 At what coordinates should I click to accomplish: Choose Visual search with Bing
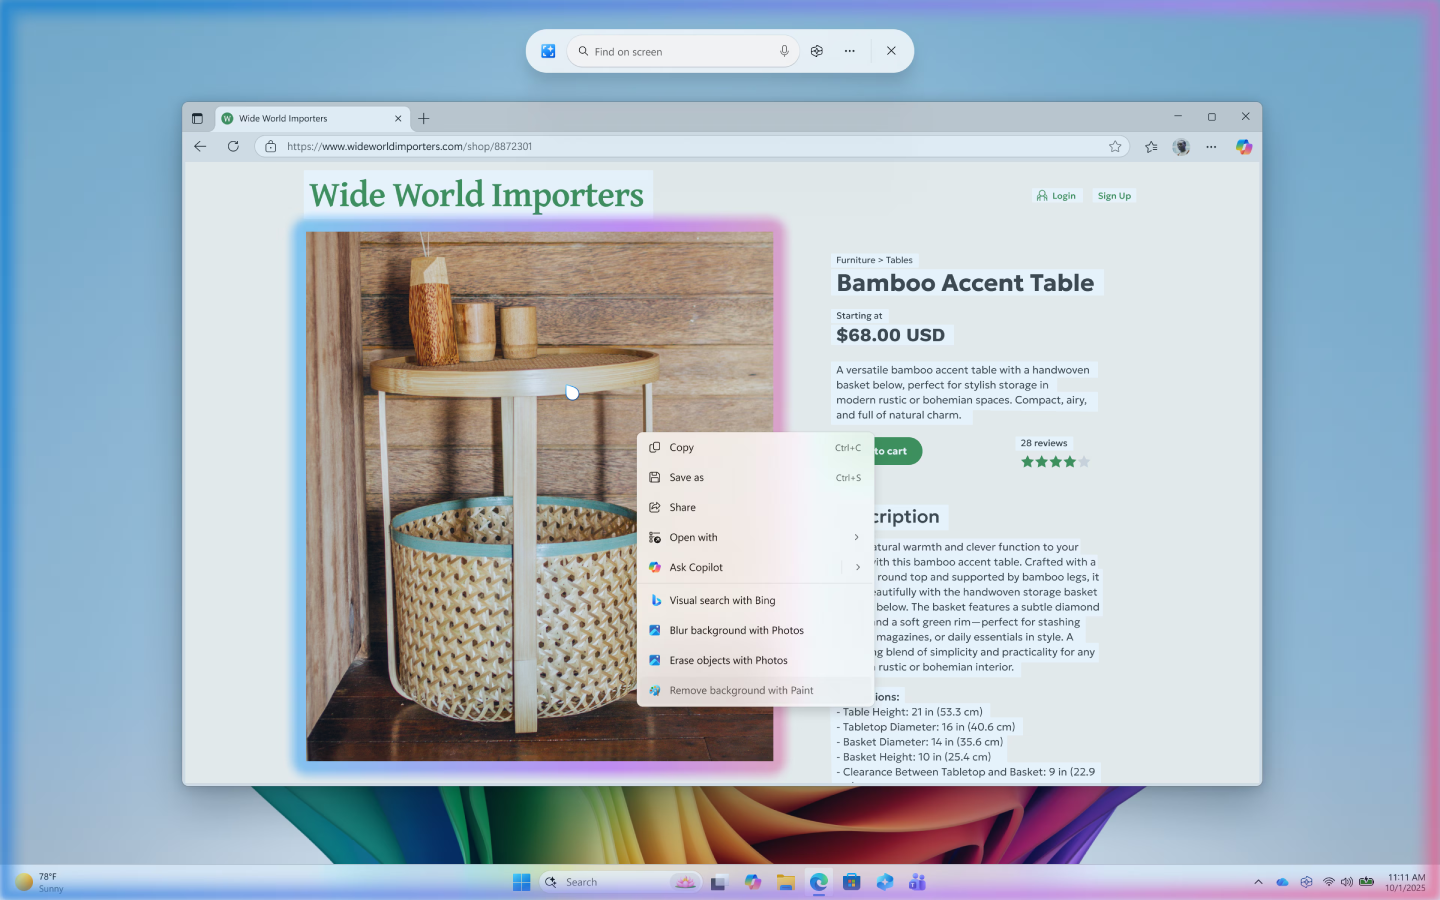[722, 600]
